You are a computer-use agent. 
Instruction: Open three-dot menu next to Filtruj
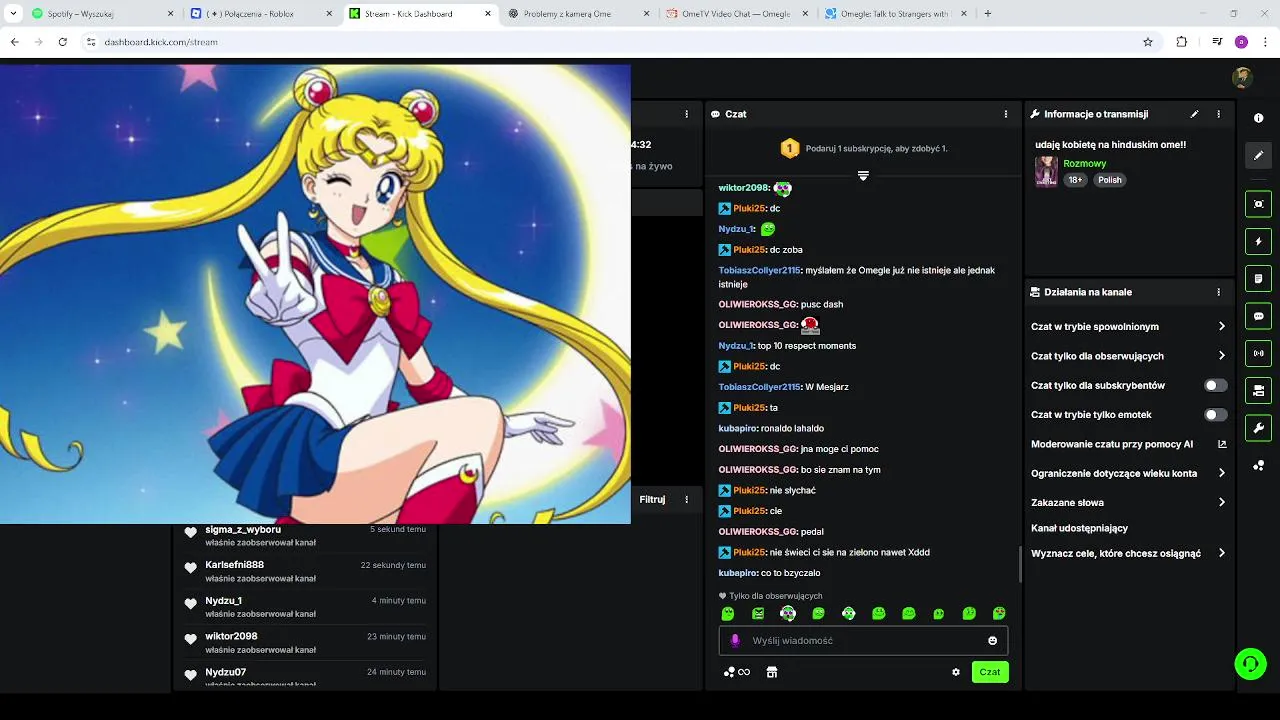[x=686, y=499]
